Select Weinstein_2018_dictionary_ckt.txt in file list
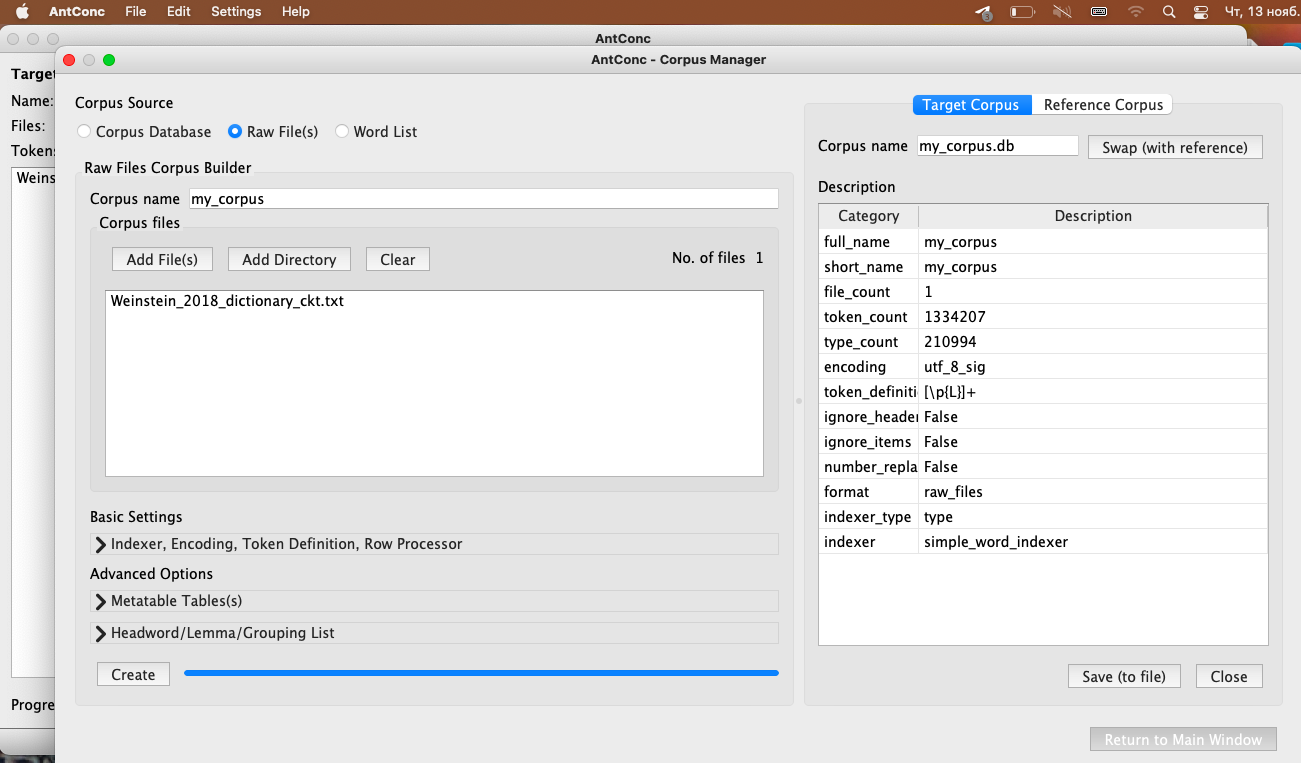 227,300
